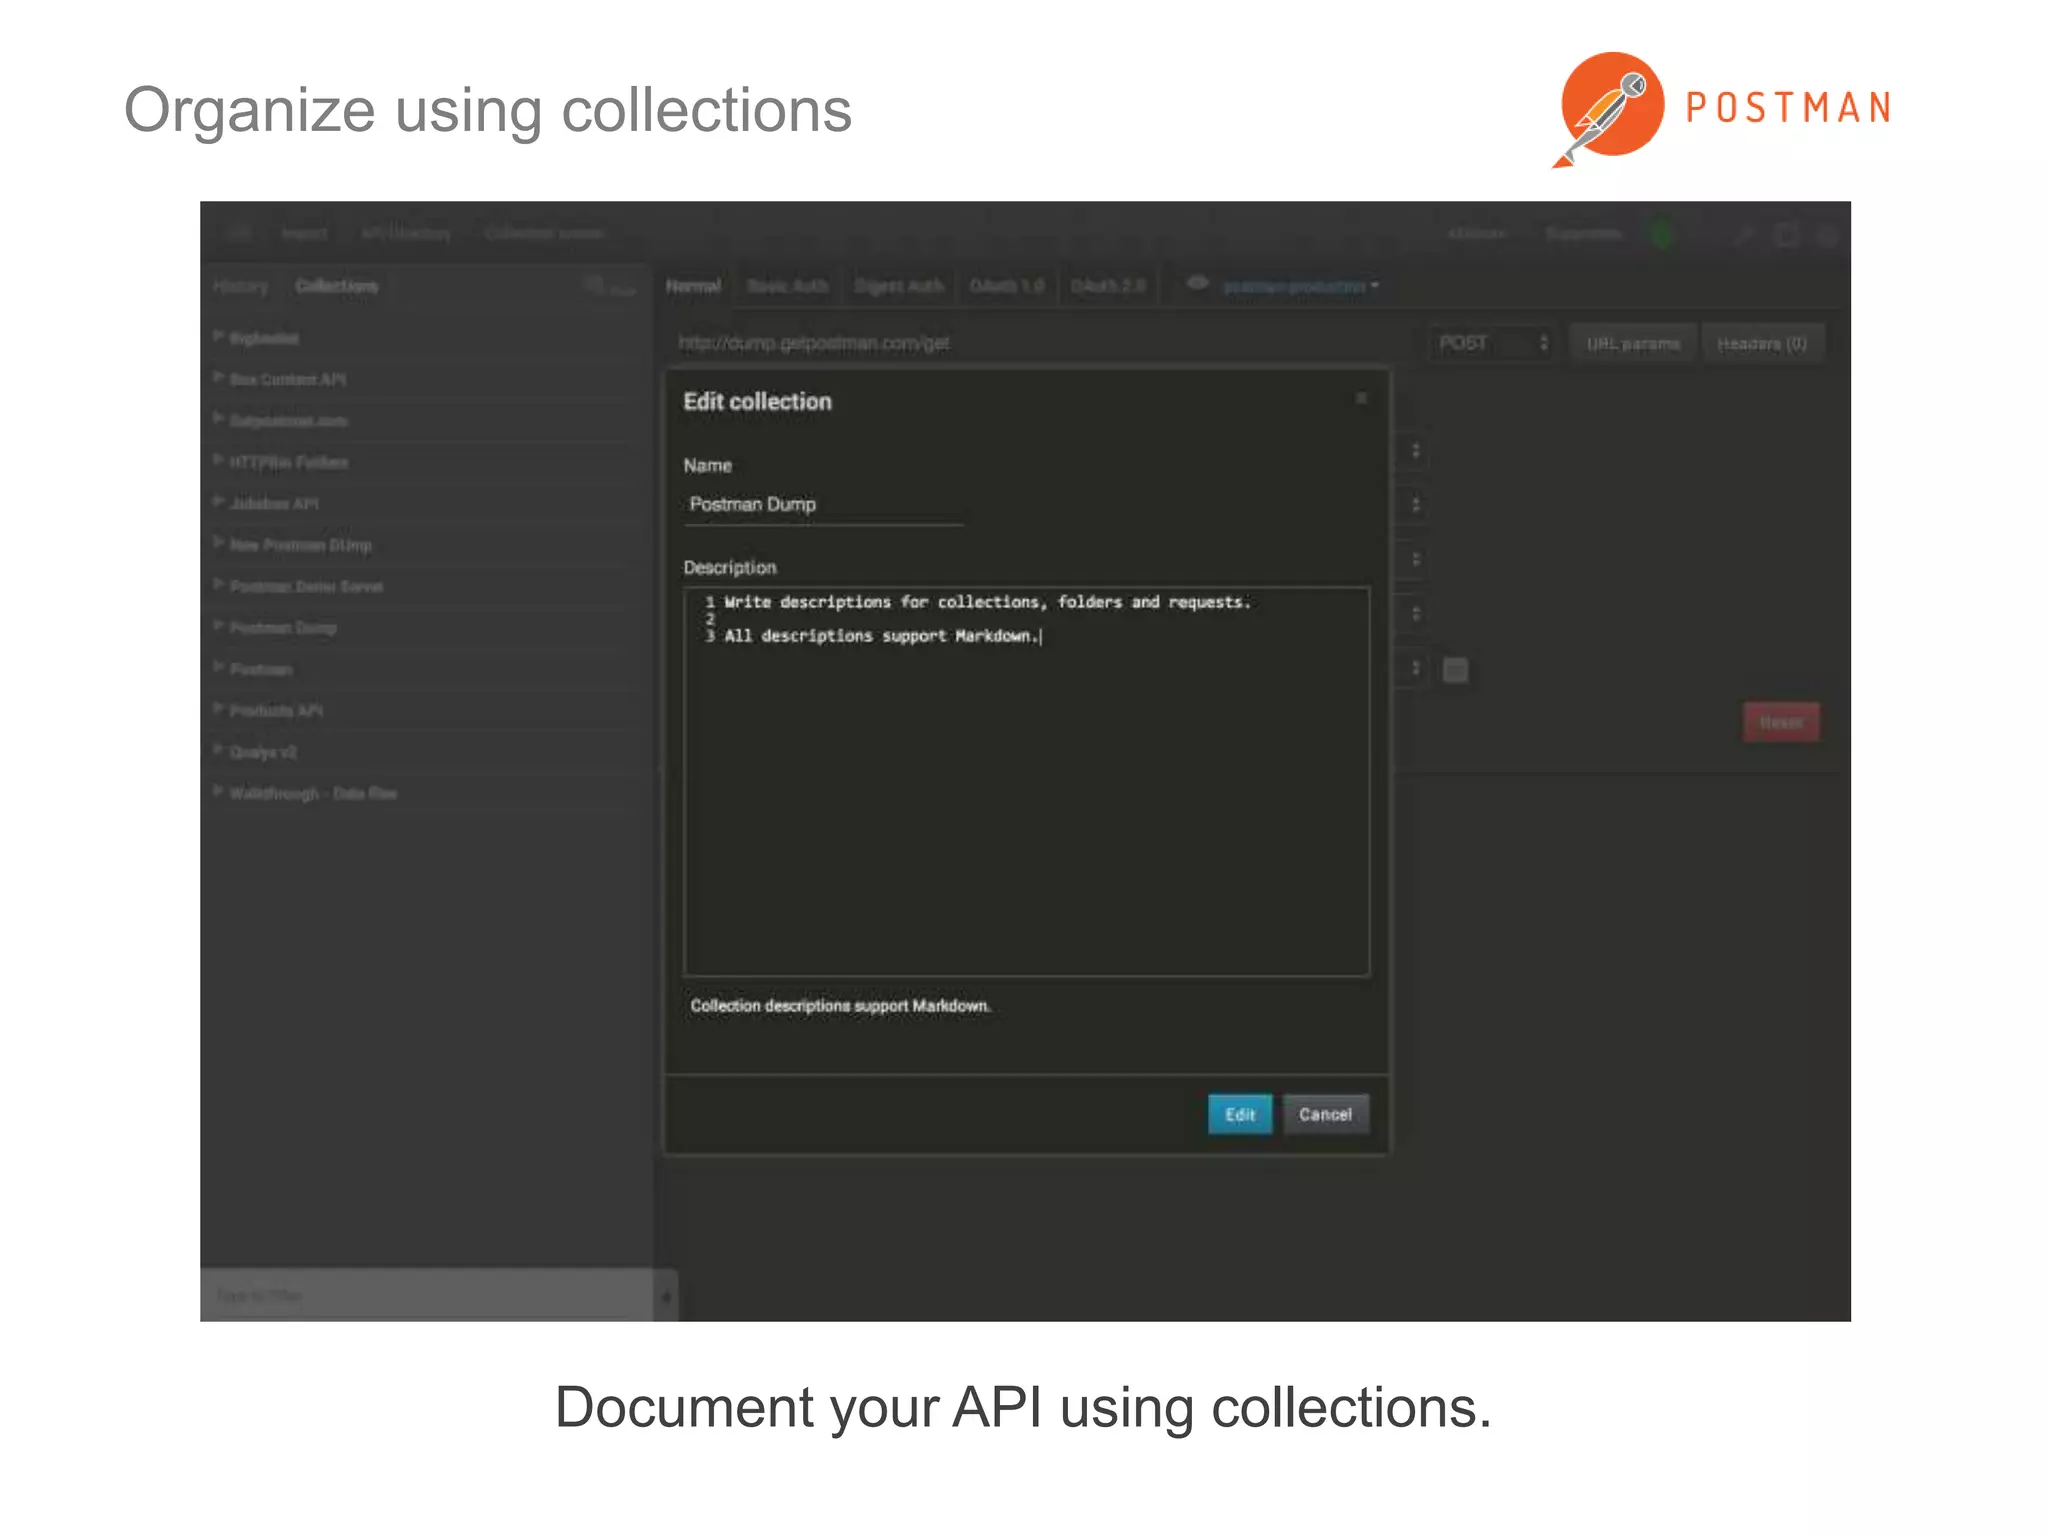Open the Digest Auth tab
This screenshot has width=2048, height=1536.
point(898,286)
